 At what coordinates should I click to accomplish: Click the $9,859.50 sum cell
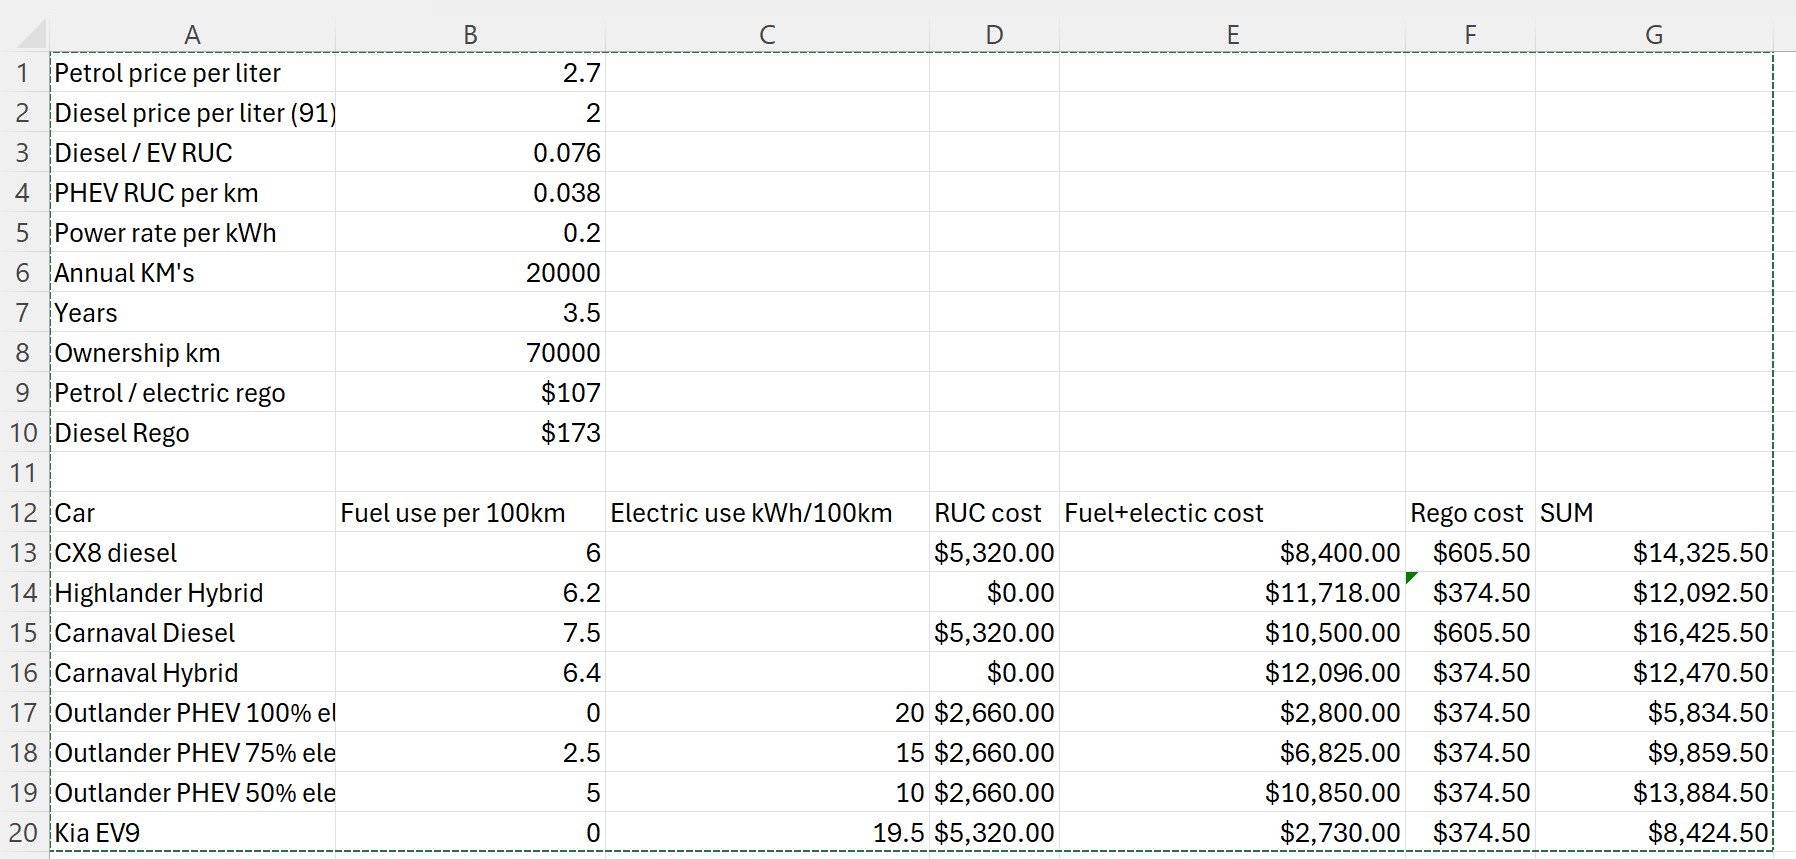tap(1654, 753)
